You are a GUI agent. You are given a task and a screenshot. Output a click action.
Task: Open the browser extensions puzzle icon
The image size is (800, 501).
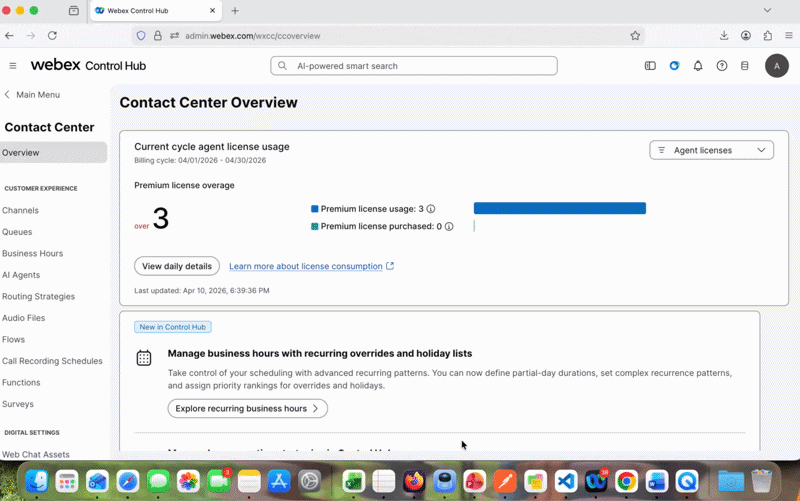(767, 36)
